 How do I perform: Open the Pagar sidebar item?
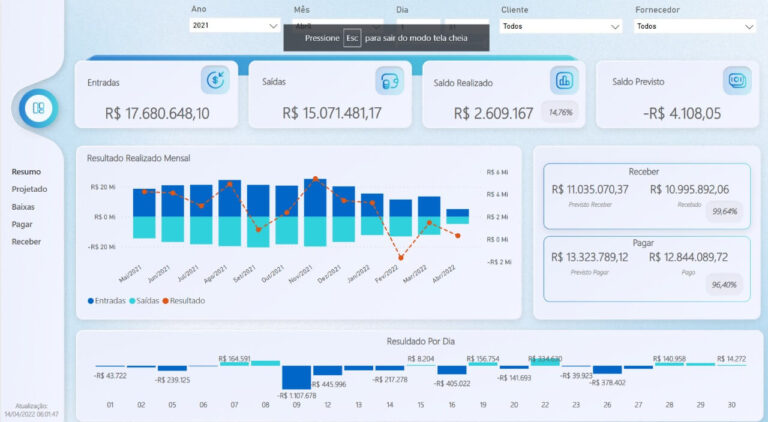click(x=22, y=224)
